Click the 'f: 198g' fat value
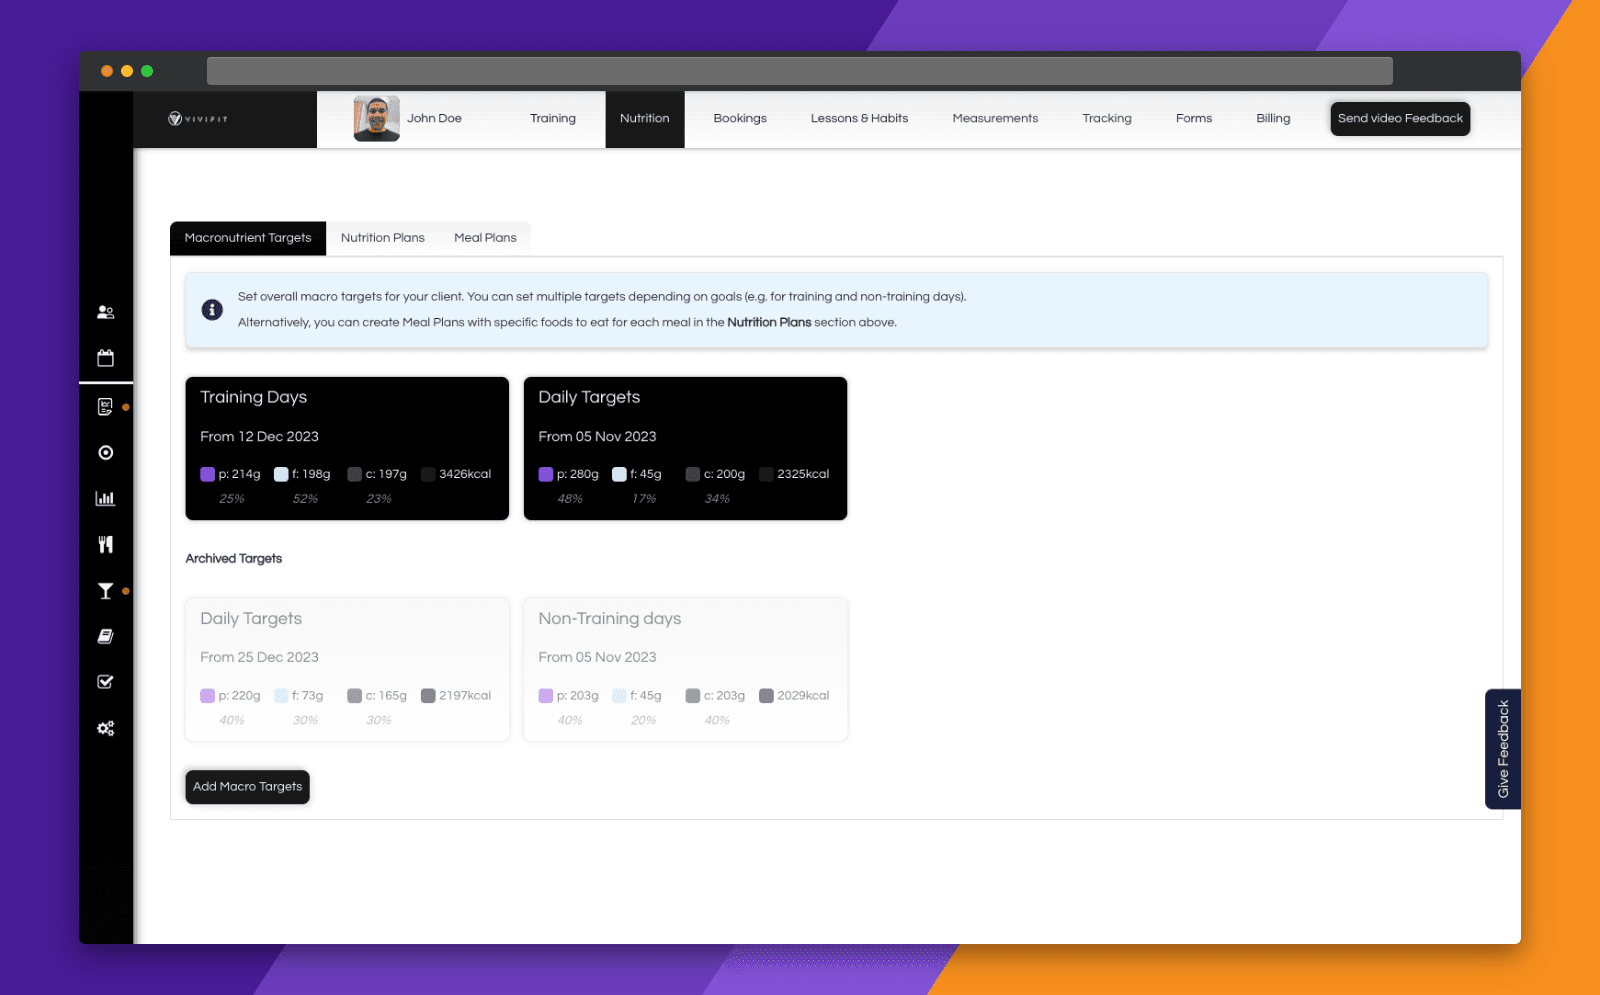Image resolution: width=1600 pixels, height=995 pixels. point(311,474)
